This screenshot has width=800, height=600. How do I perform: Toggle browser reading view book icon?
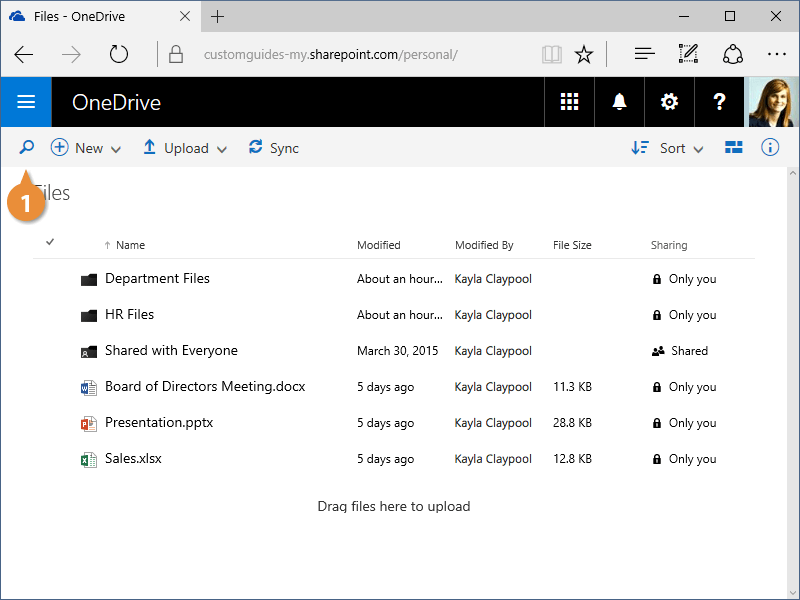[552, 54]
